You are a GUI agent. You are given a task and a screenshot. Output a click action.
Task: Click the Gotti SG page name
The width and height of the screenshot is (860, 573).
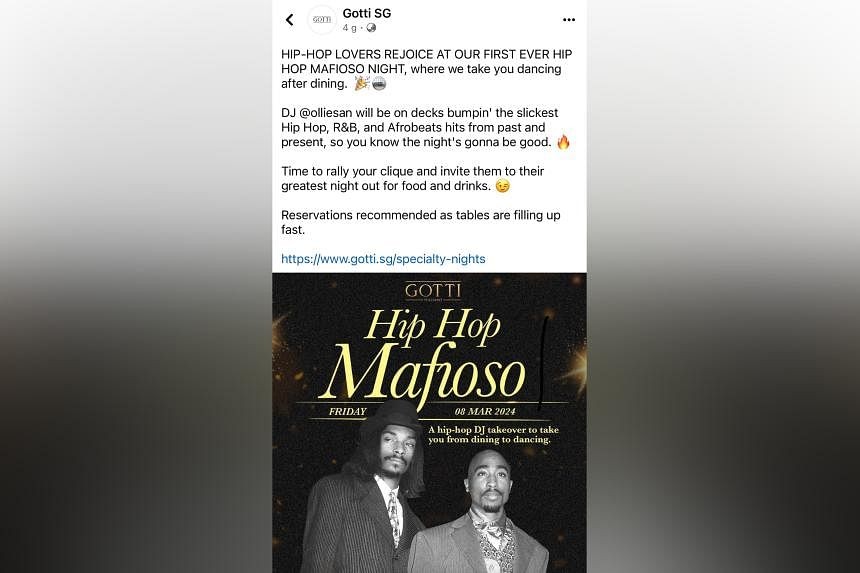pyautogui.click(x=367, y=13)
